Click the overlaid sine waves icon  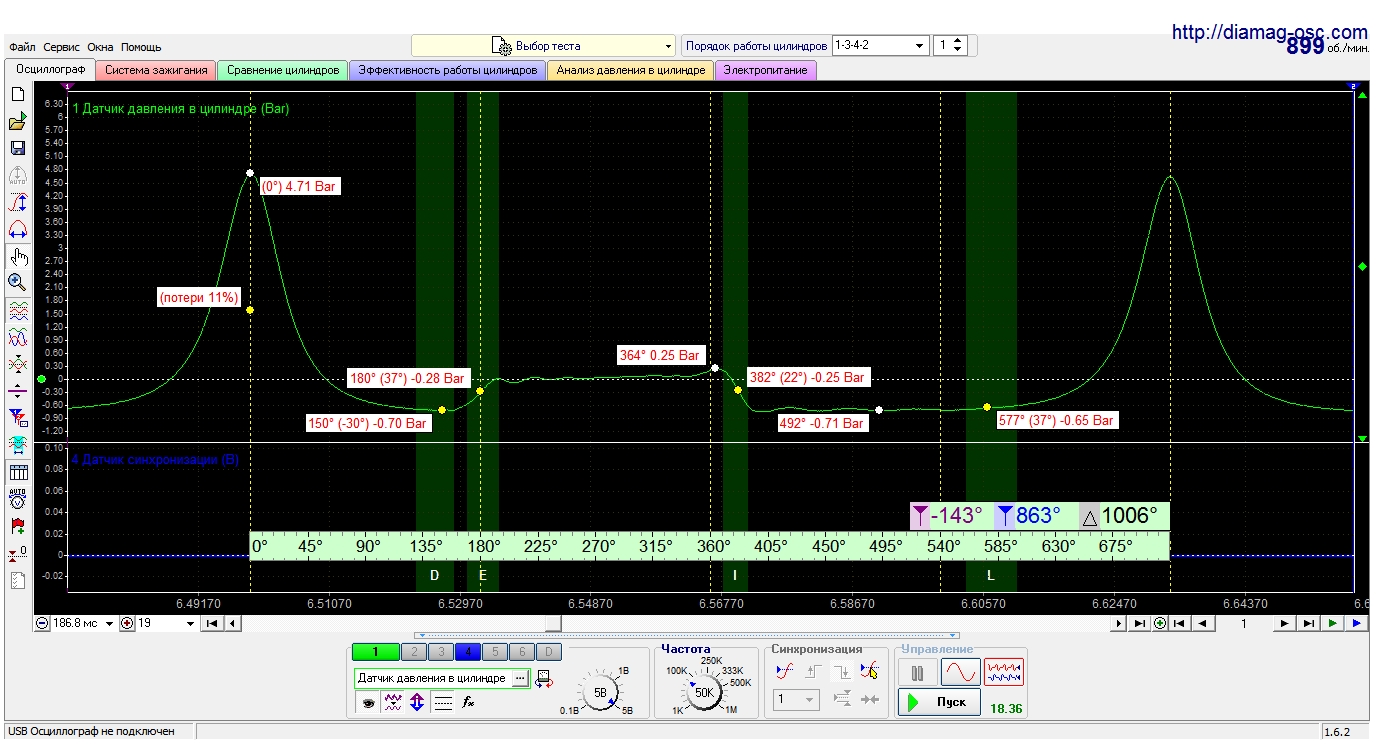pos(17,338)
